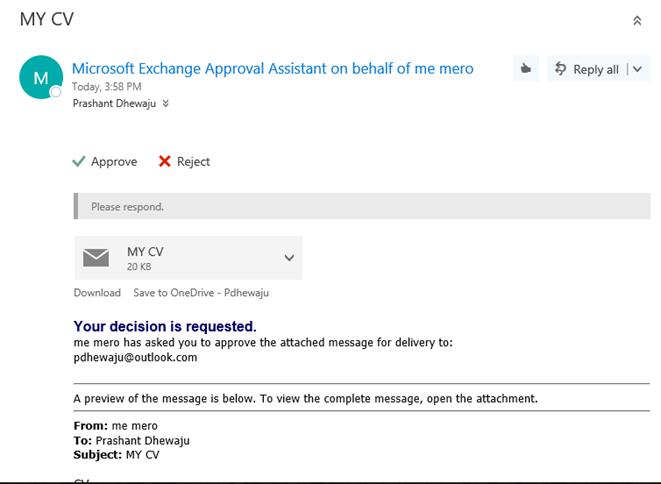Open sender Microsoft Exchange Approval Assistant link
Viewport: 661px width, 484px height.
[x=272, y=68]
